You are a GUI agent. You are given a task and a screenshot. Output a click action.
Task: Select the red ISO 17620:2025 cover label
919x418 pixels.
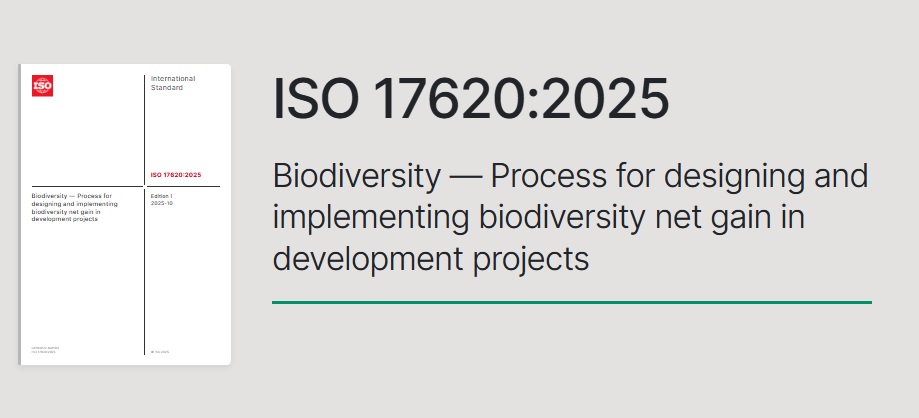(x=176, y=175)
